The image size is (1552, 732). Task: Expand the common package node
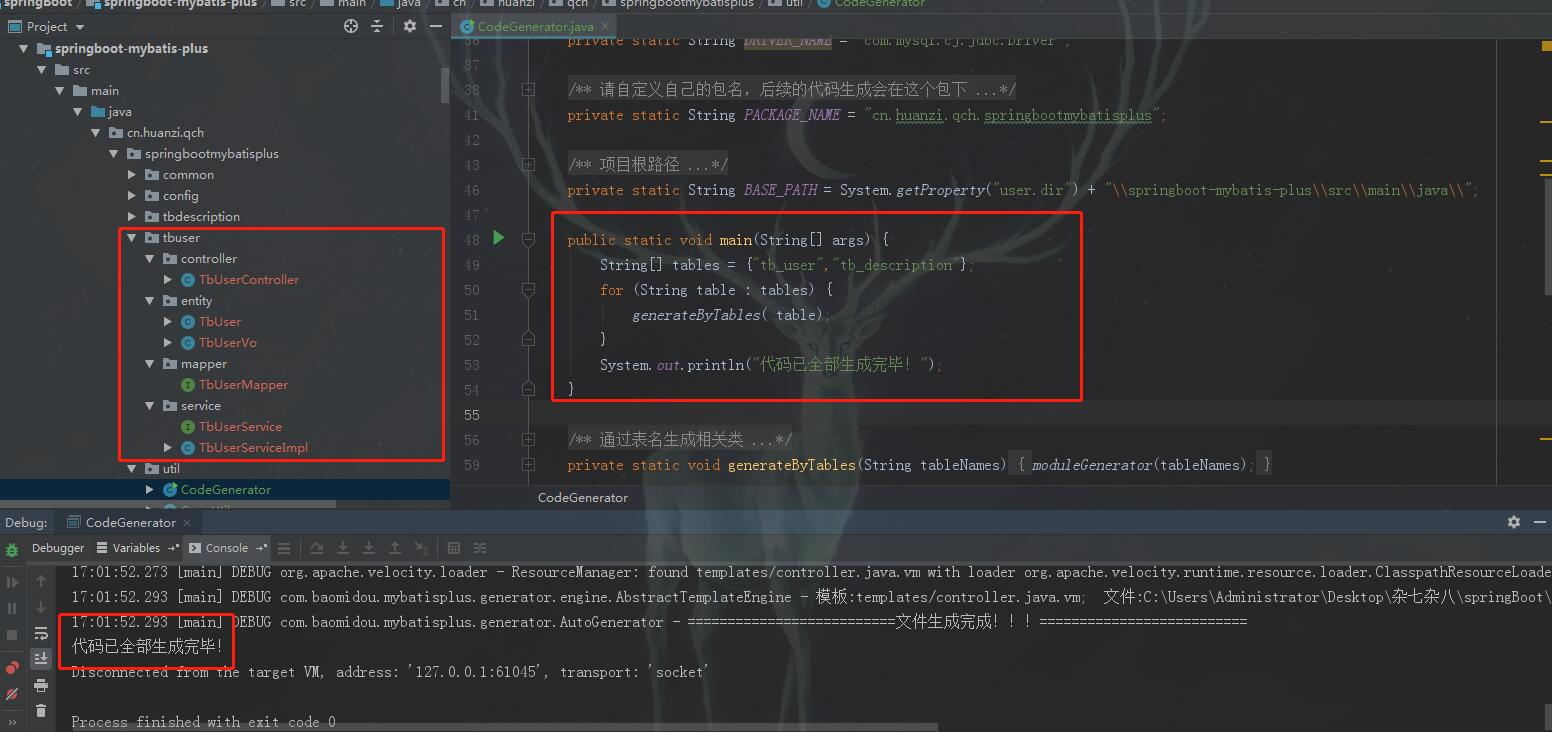point(131,174)
